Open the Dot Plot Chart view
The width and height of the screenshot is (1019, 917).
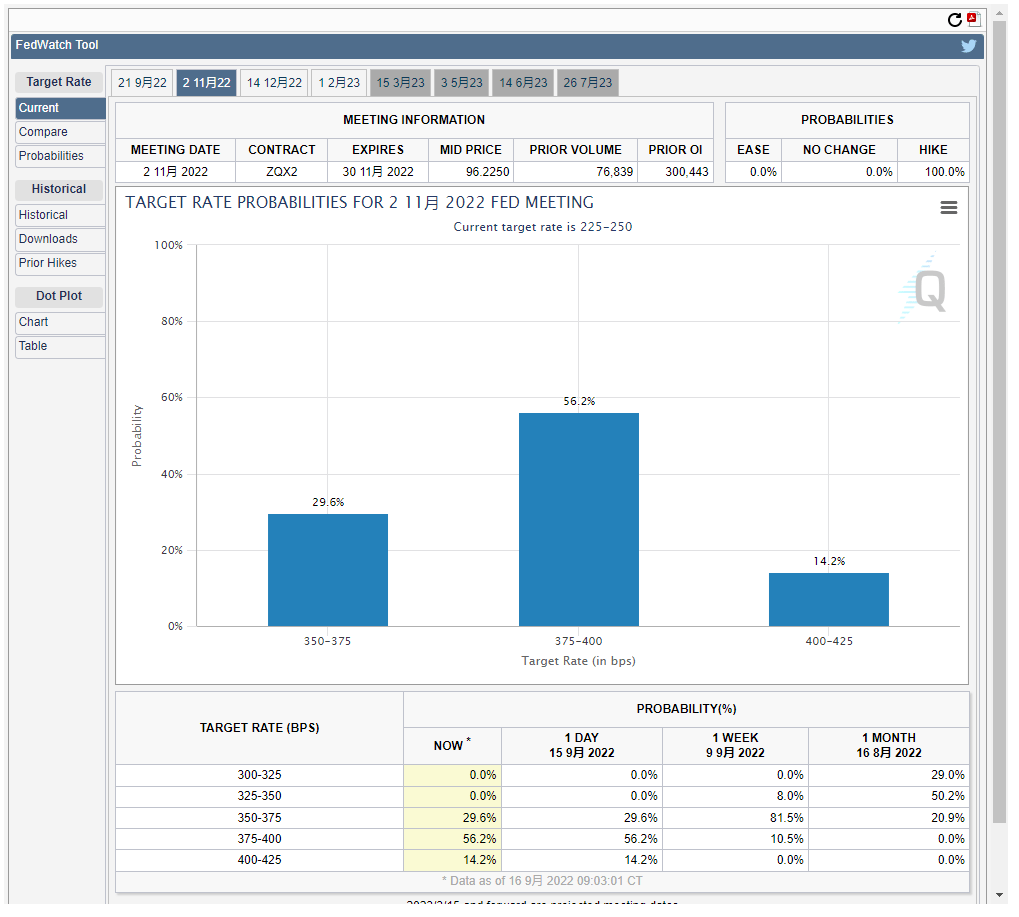coord(60,322)
